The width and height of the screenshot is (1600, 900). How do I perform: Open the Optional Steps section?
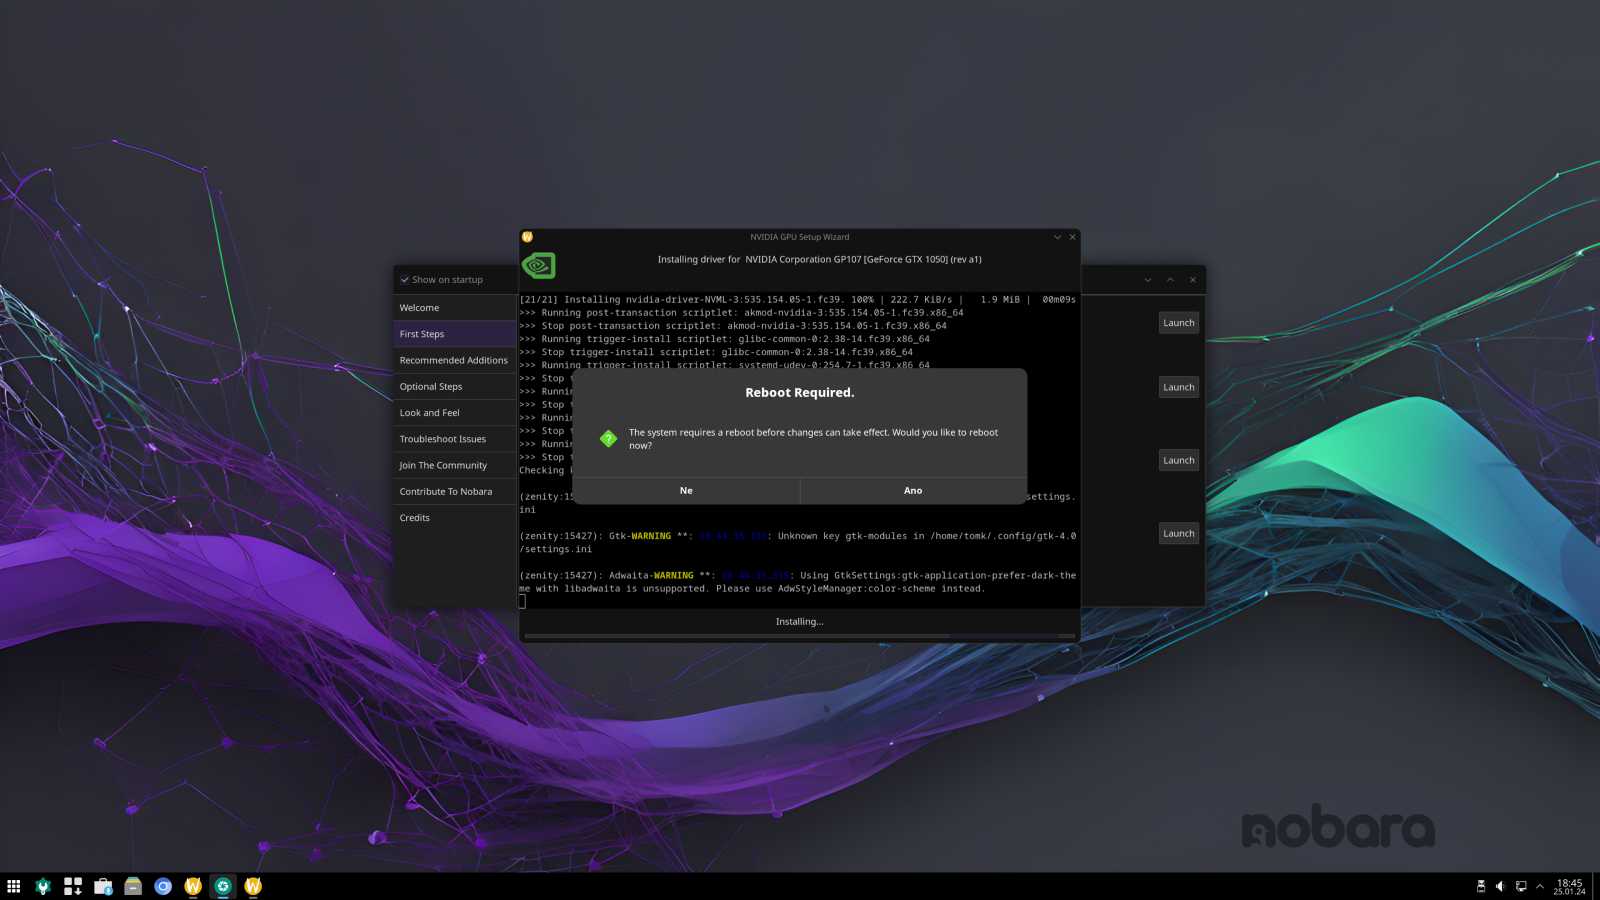tap(455, 386)
